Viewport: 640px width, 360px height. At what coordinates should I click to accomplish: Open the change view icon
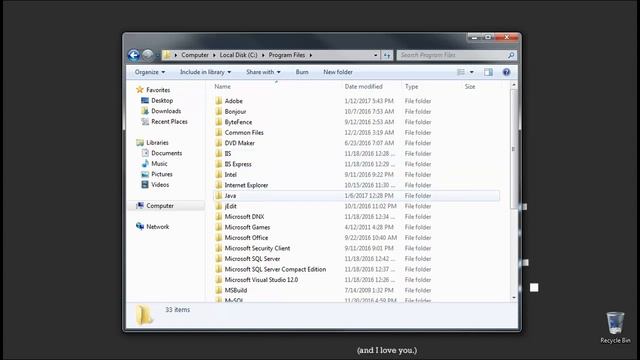coord(461,72)
